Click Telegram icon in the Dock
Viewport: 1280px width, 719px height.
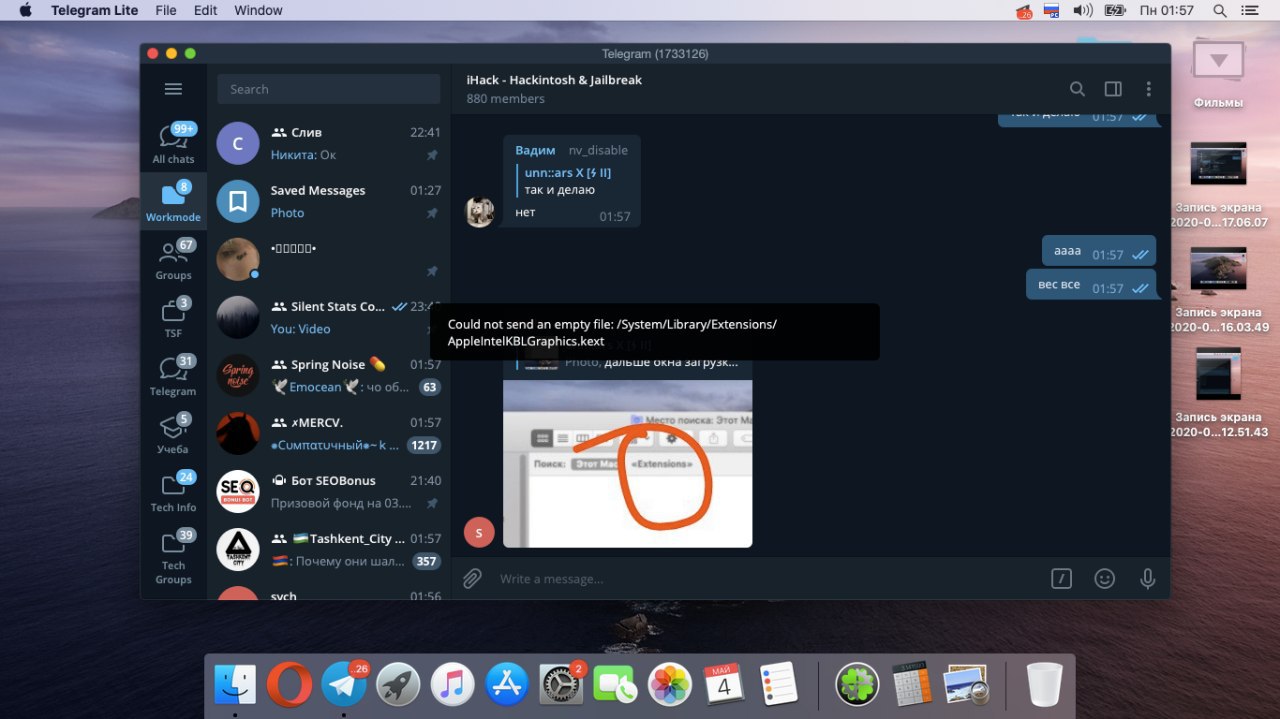[344, 685]
